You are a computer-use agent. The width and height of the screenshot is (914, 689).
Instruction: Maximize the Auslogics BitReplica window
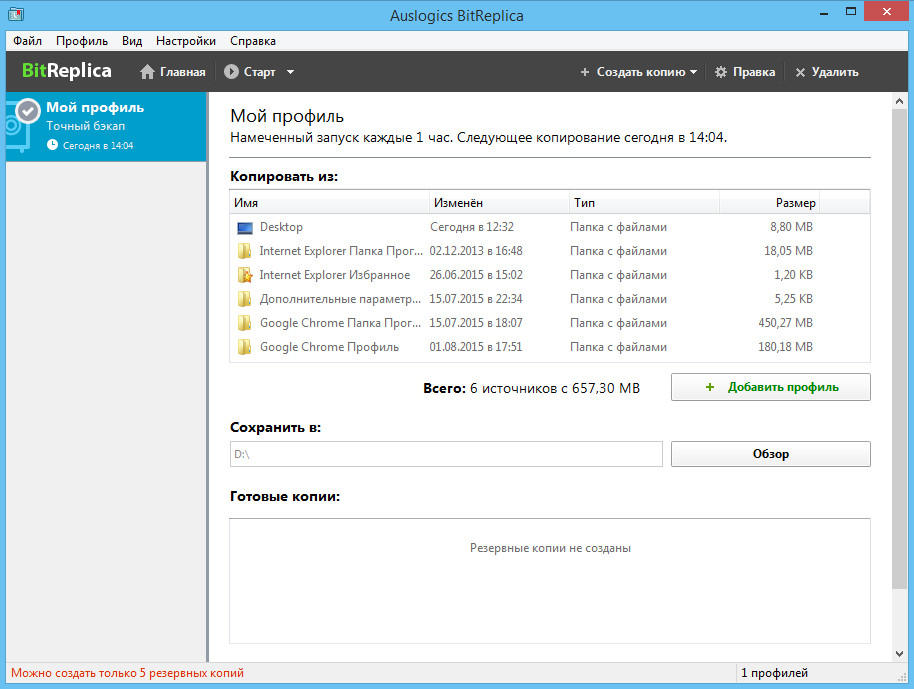point(850,12)
